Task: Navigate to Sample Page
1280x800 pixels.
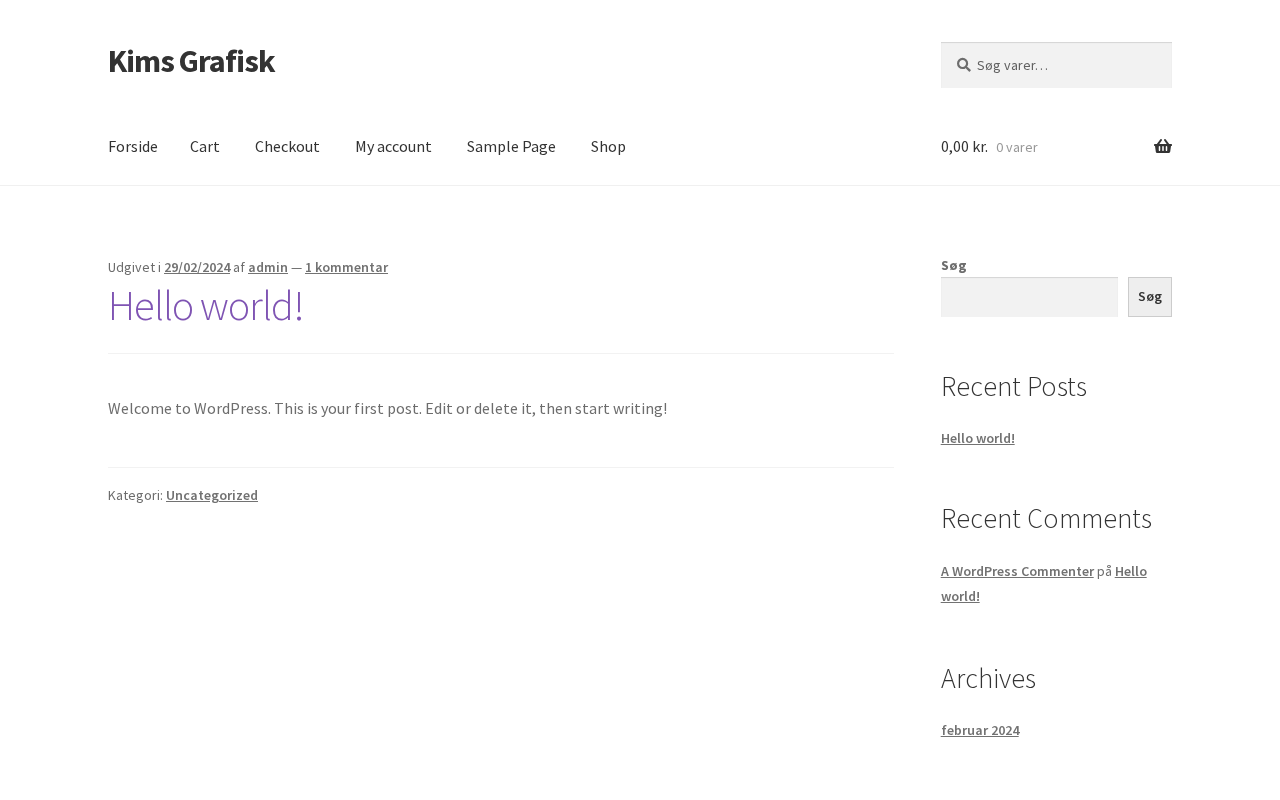Action: pyautogui.click(x=511, y=147)
